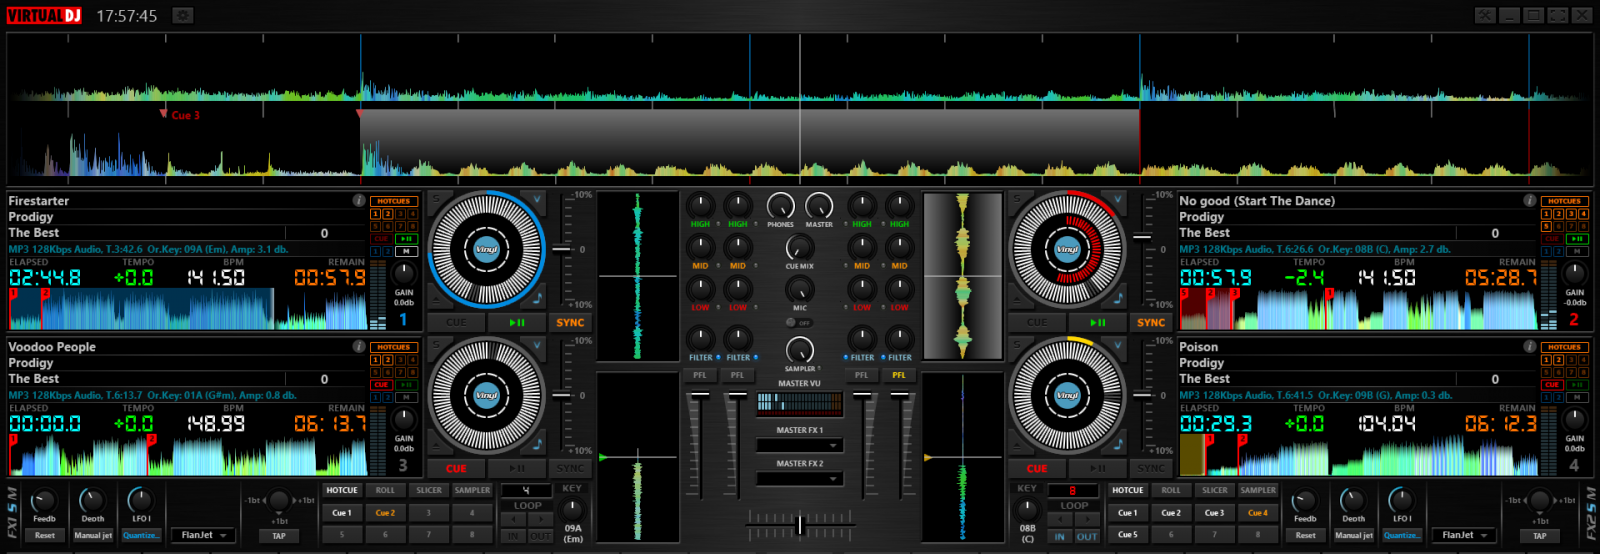This screenshot has height=554, width=1600.
Task: Click left Feedb knob in FX1
Action: tap(44, 501)
